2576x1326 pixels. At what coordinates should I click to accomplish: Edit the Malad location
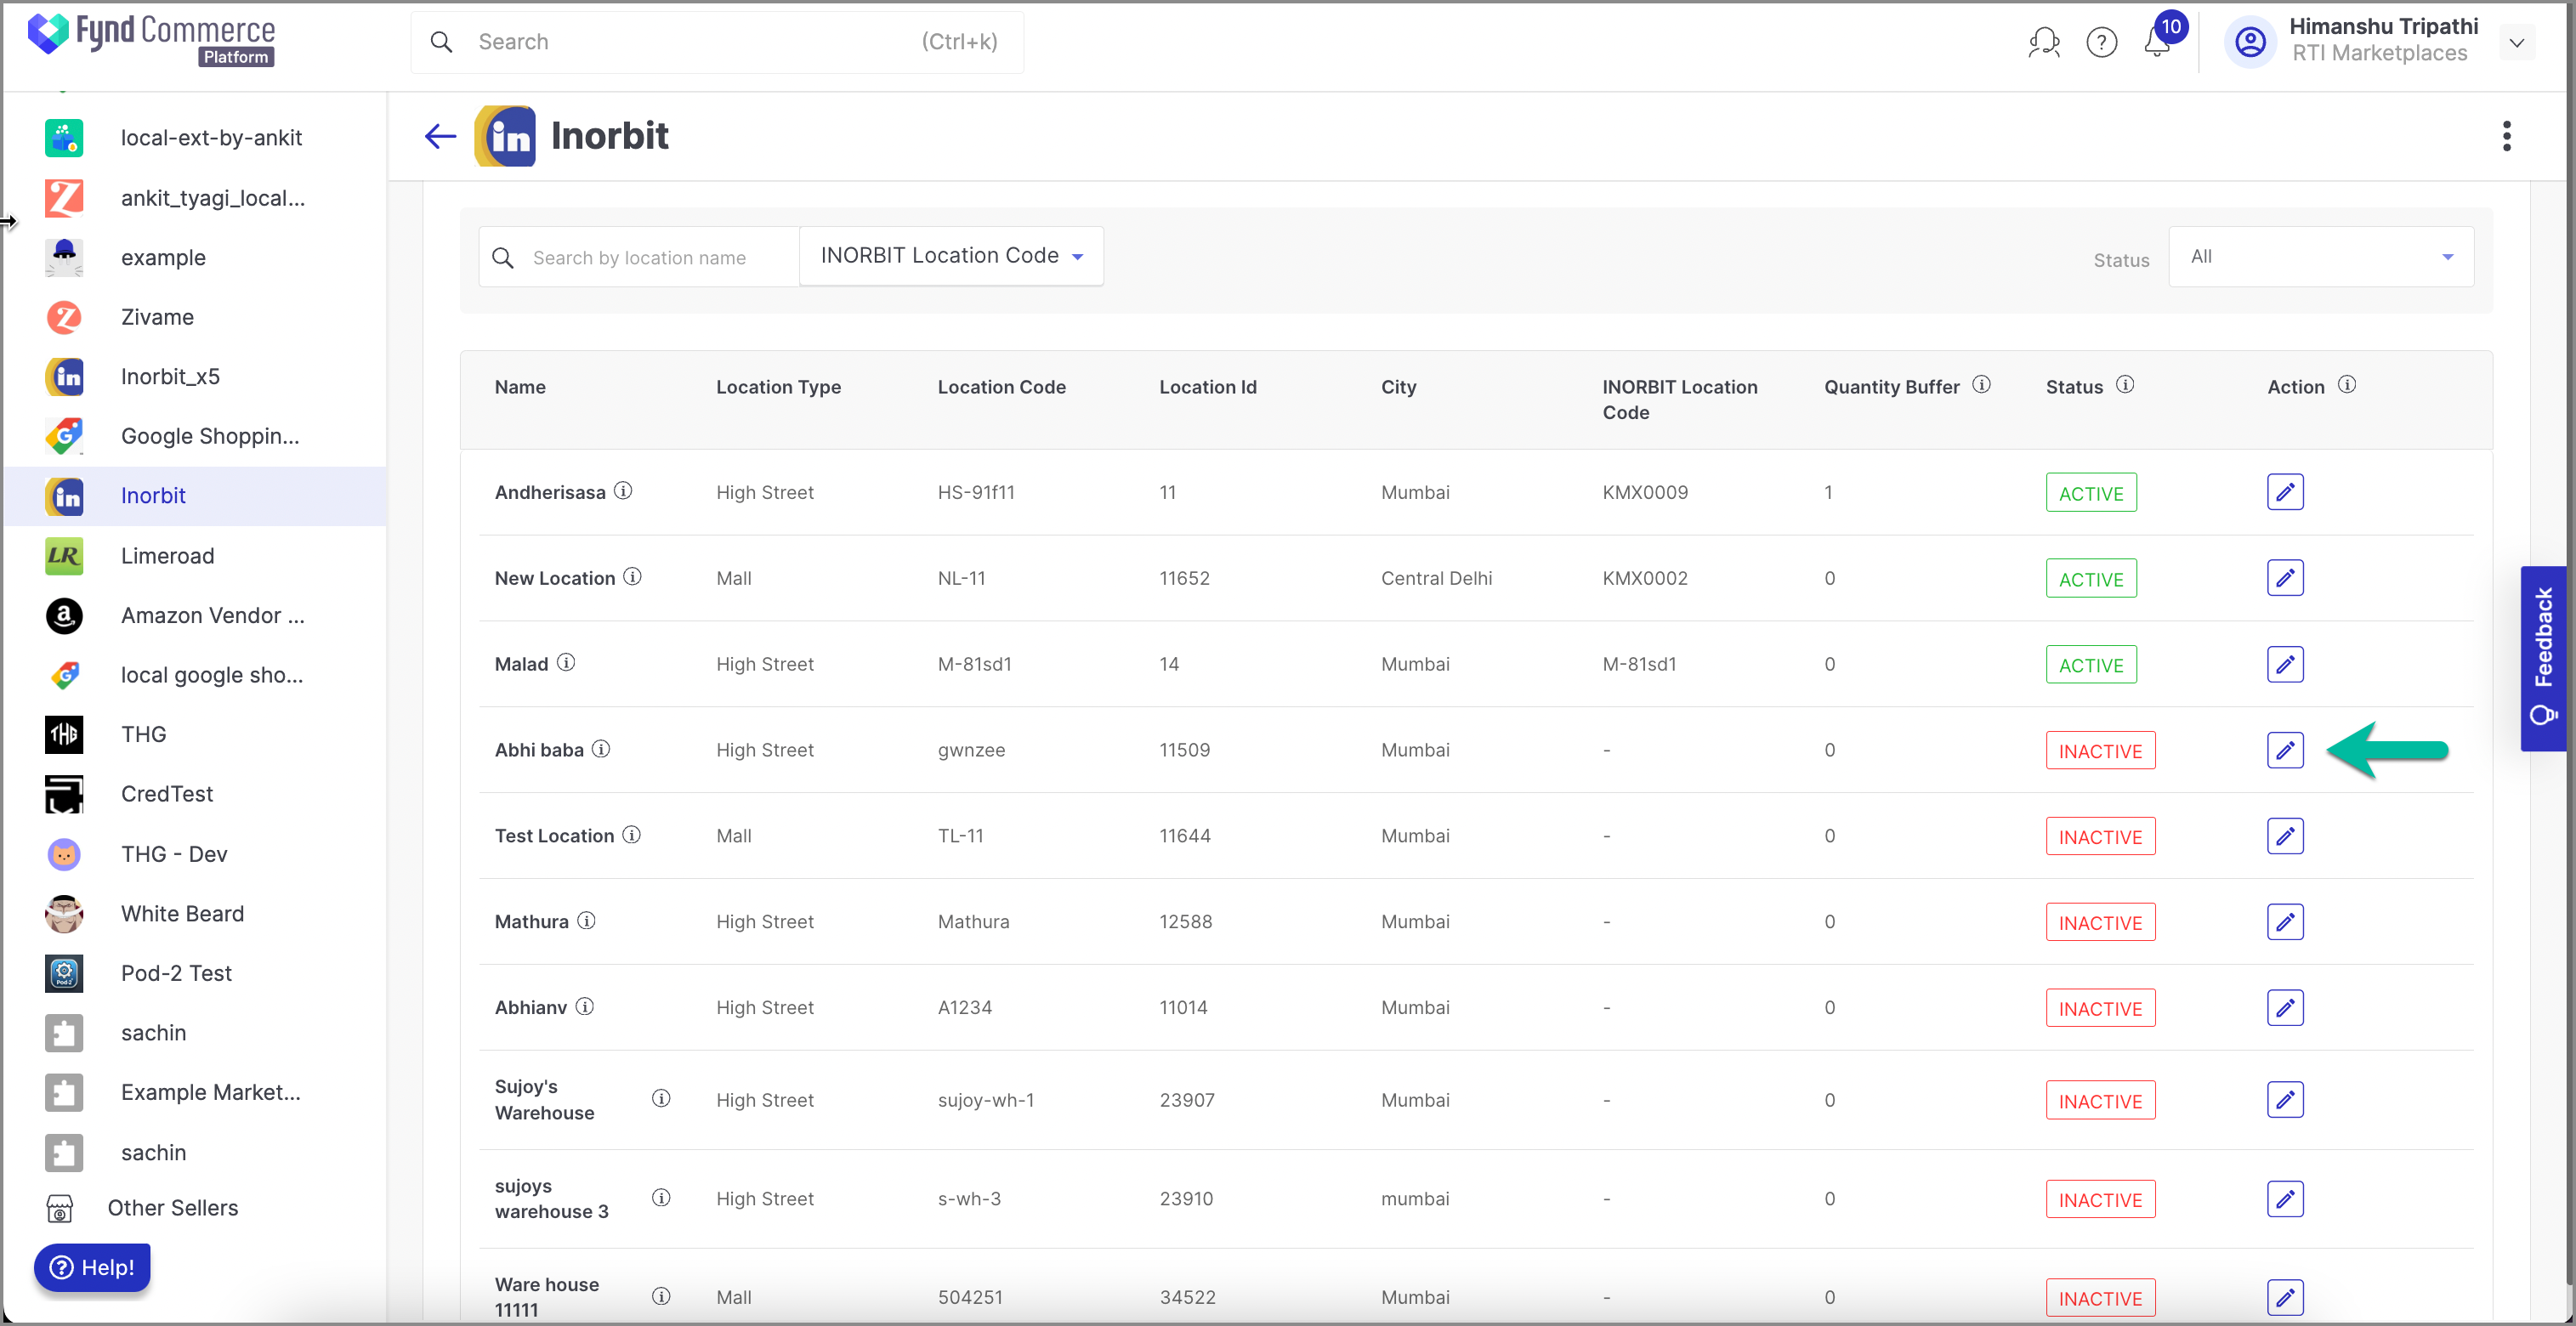pos(2285,664)
